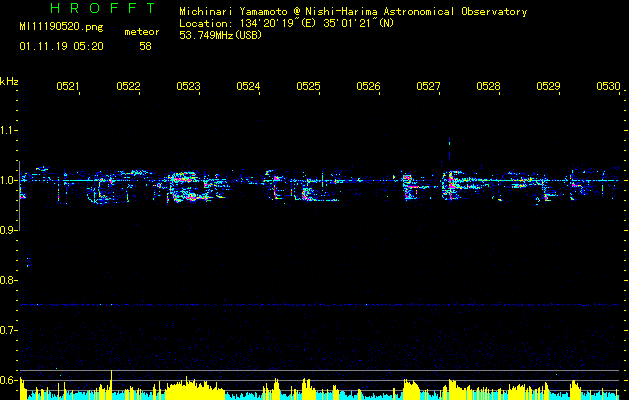Click the 0530 time marker
The image size is (629, 400).
coord(608,86)
